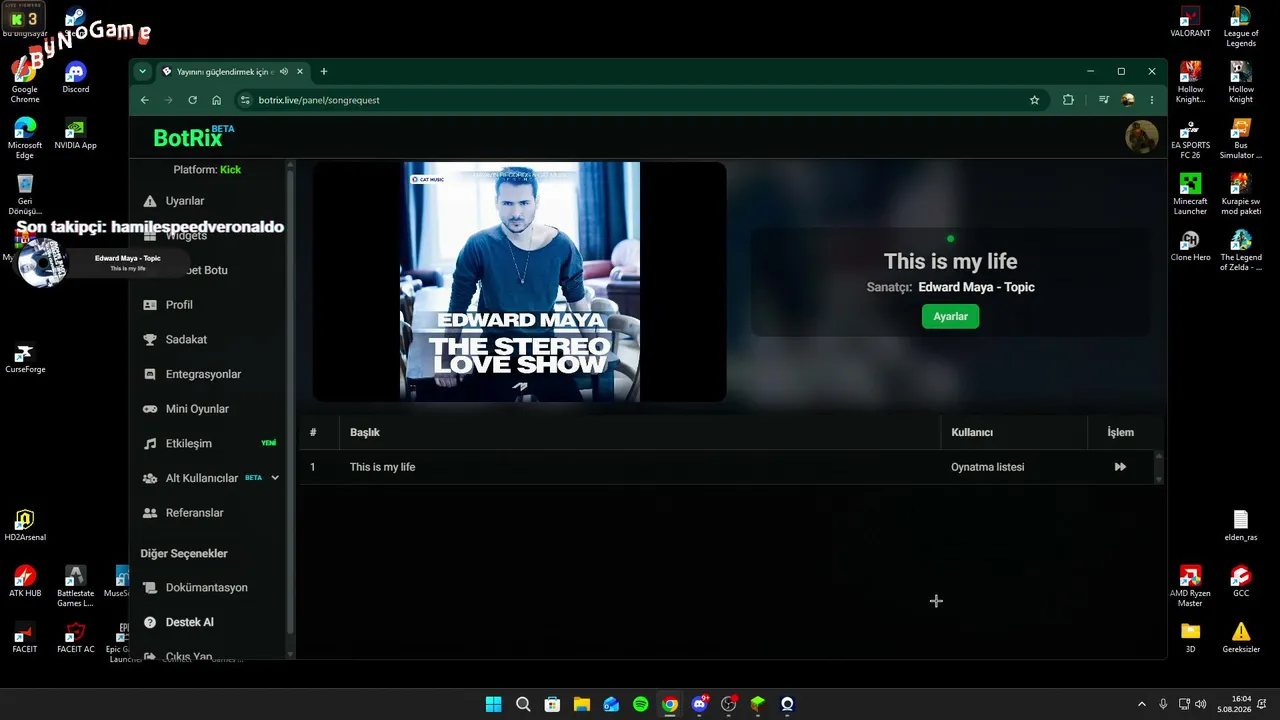Open File Explorer from the taskbar
1280x720 pixels.
[581, 704]
